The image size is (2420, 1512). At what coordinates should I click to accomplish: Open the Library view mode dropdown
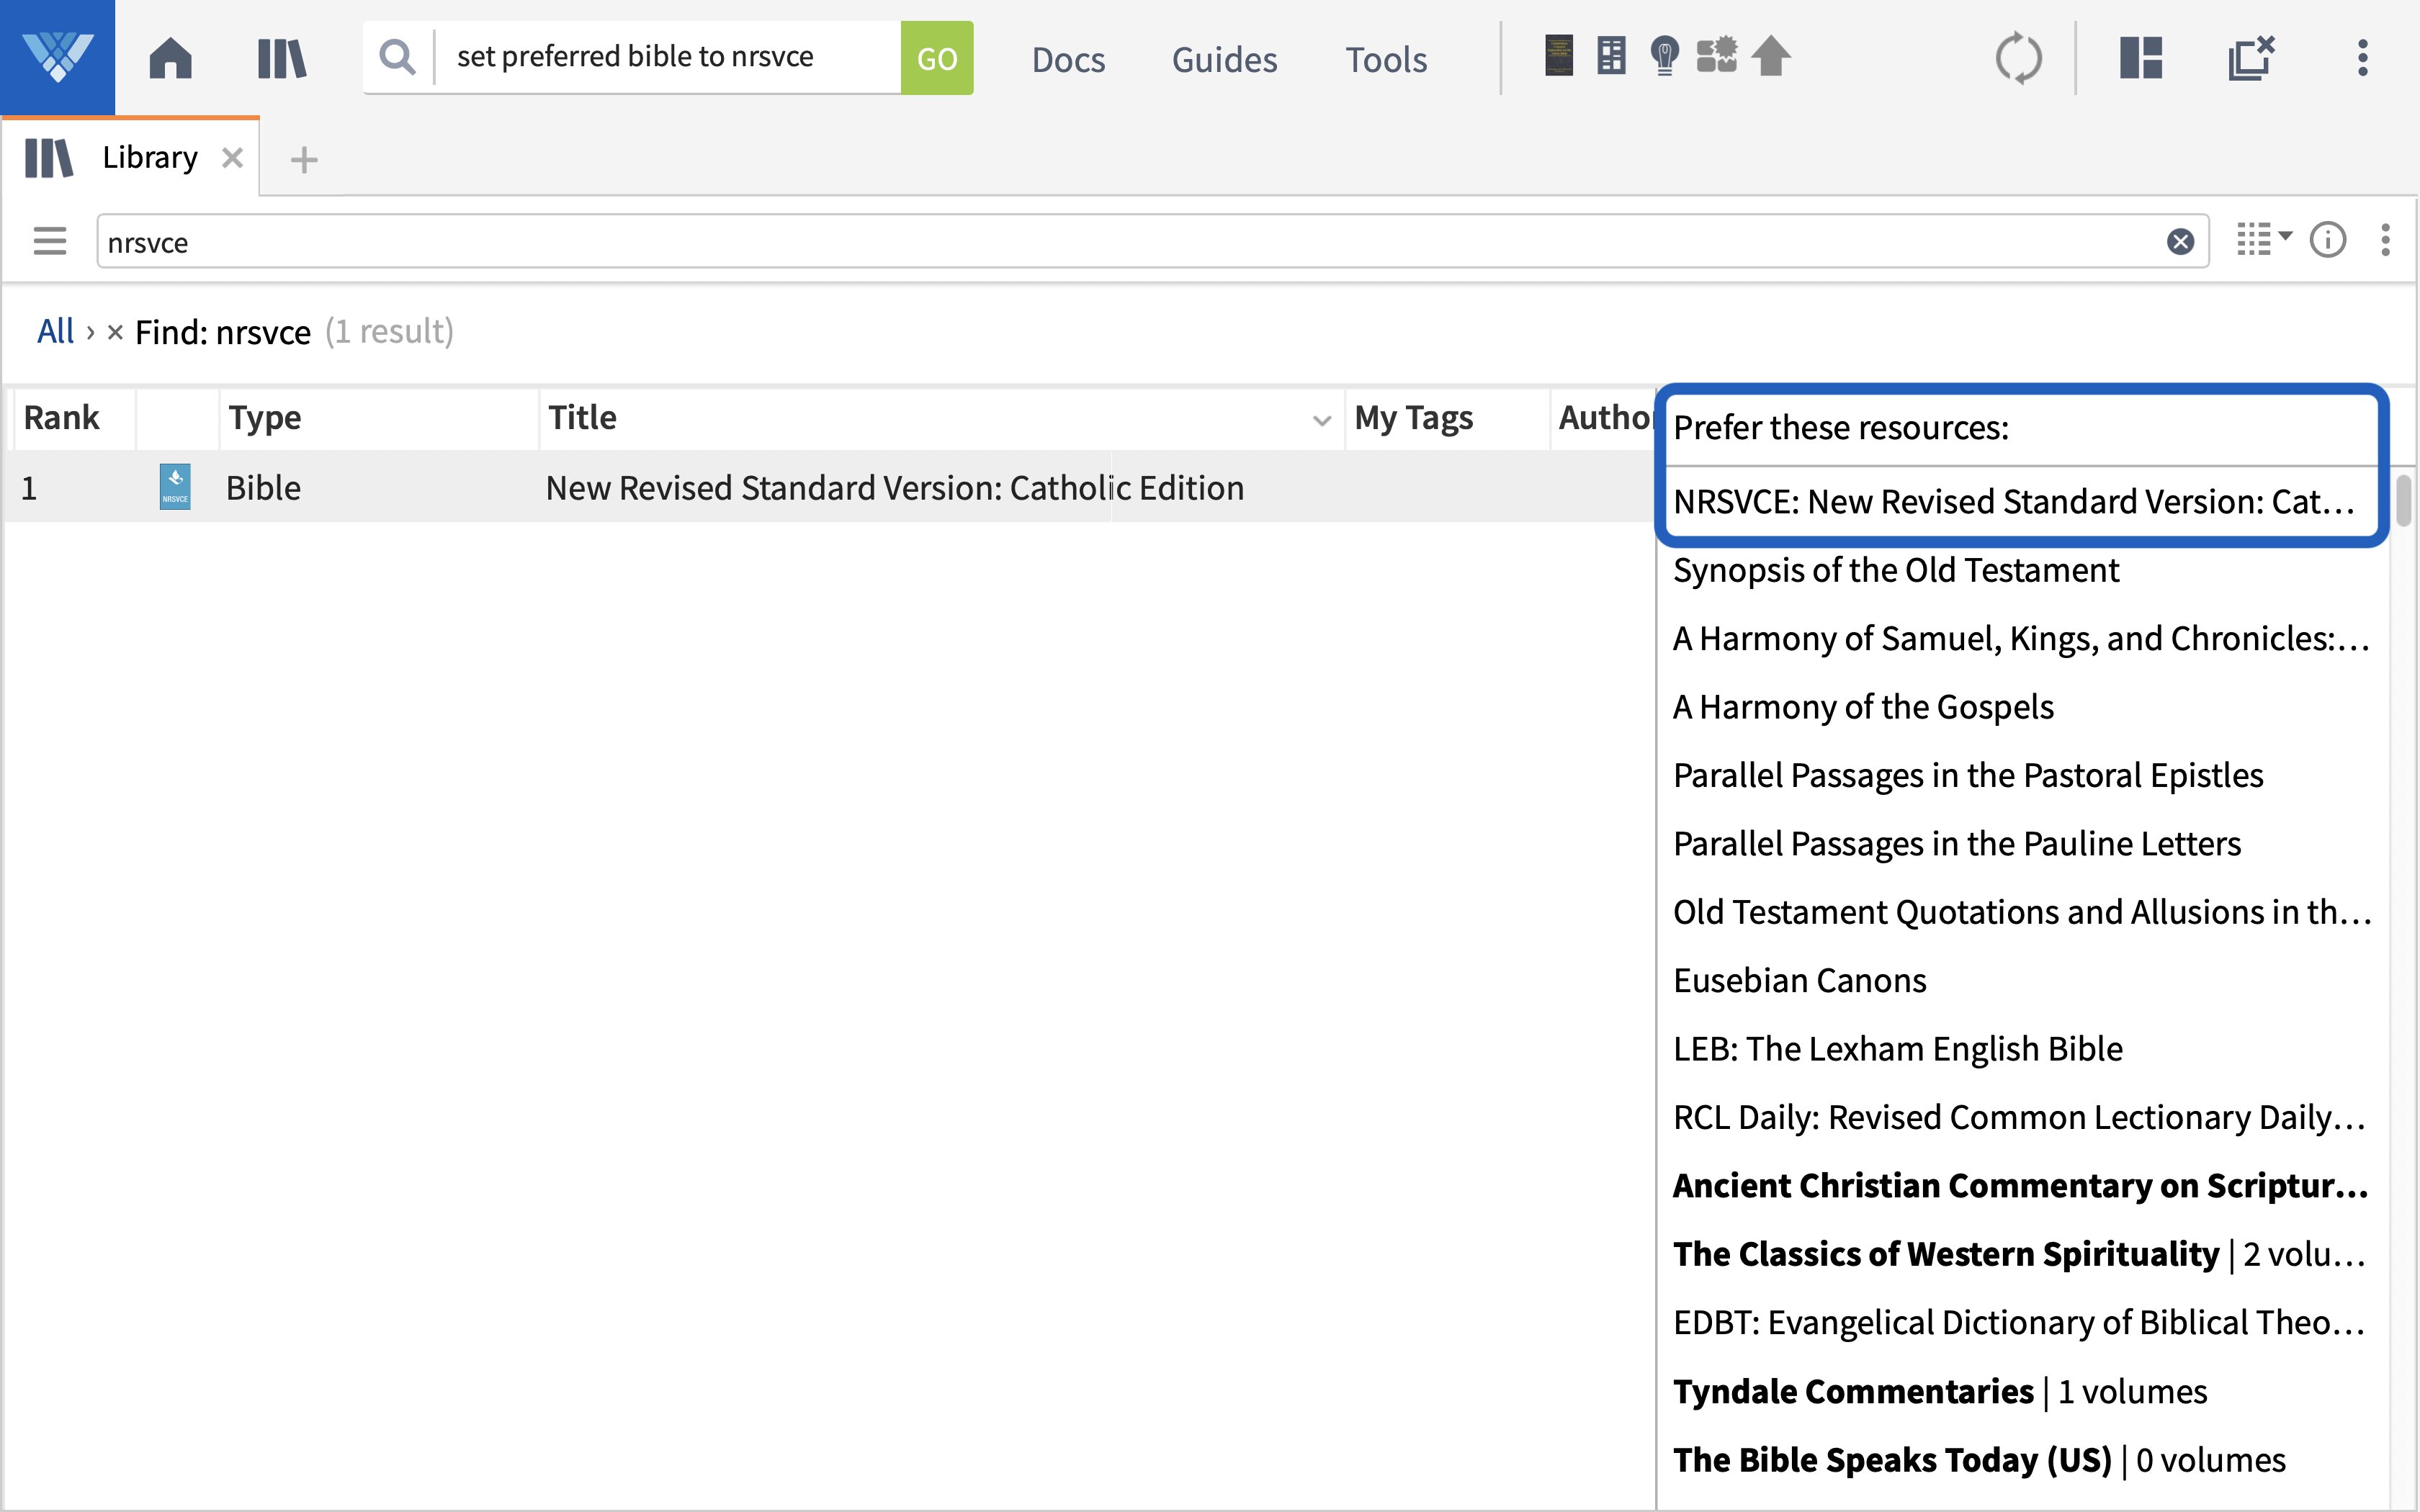(2264, 240)
